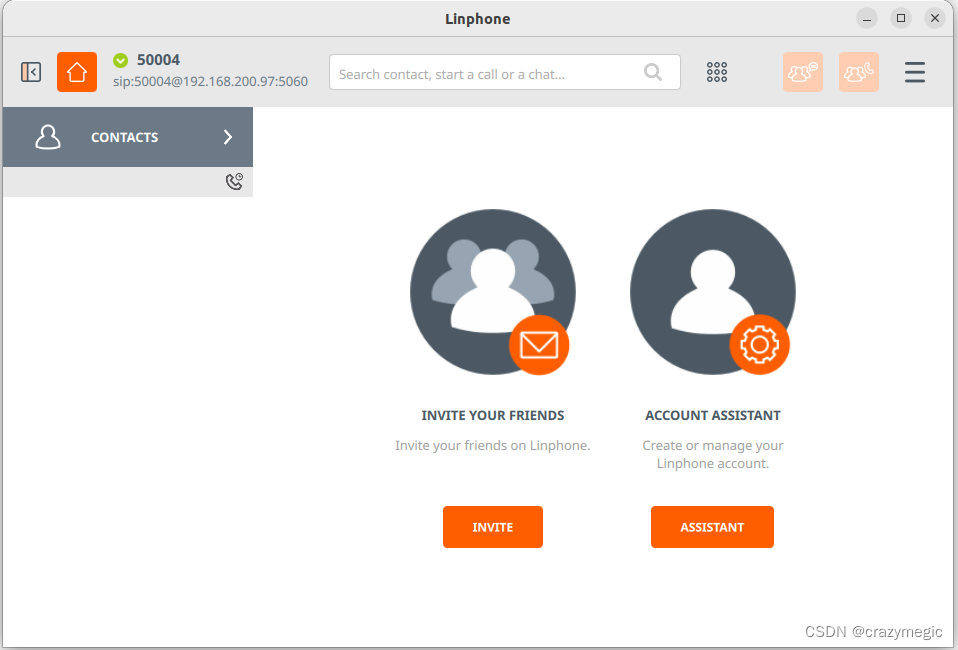Click the Contacts person icon
Image resolution: width=958 pixels, height=650 pixels.
pos(48,137)
